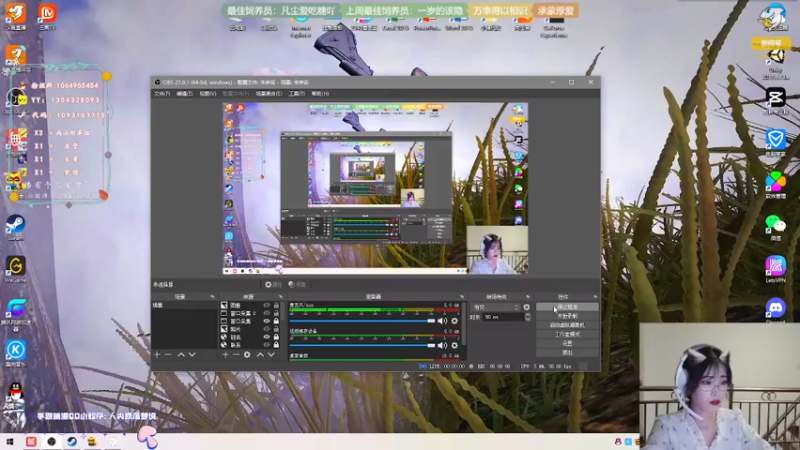The height and width of the screenshot is (450, 800).
Task: Open Steam desktop shortcut
Action: (x=15, y=228)
